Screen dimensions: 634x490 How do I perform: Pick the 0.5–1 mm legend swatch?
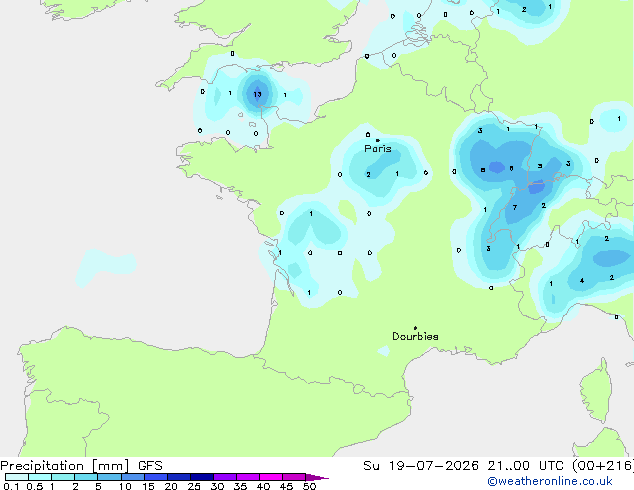(x=40, y=477)
